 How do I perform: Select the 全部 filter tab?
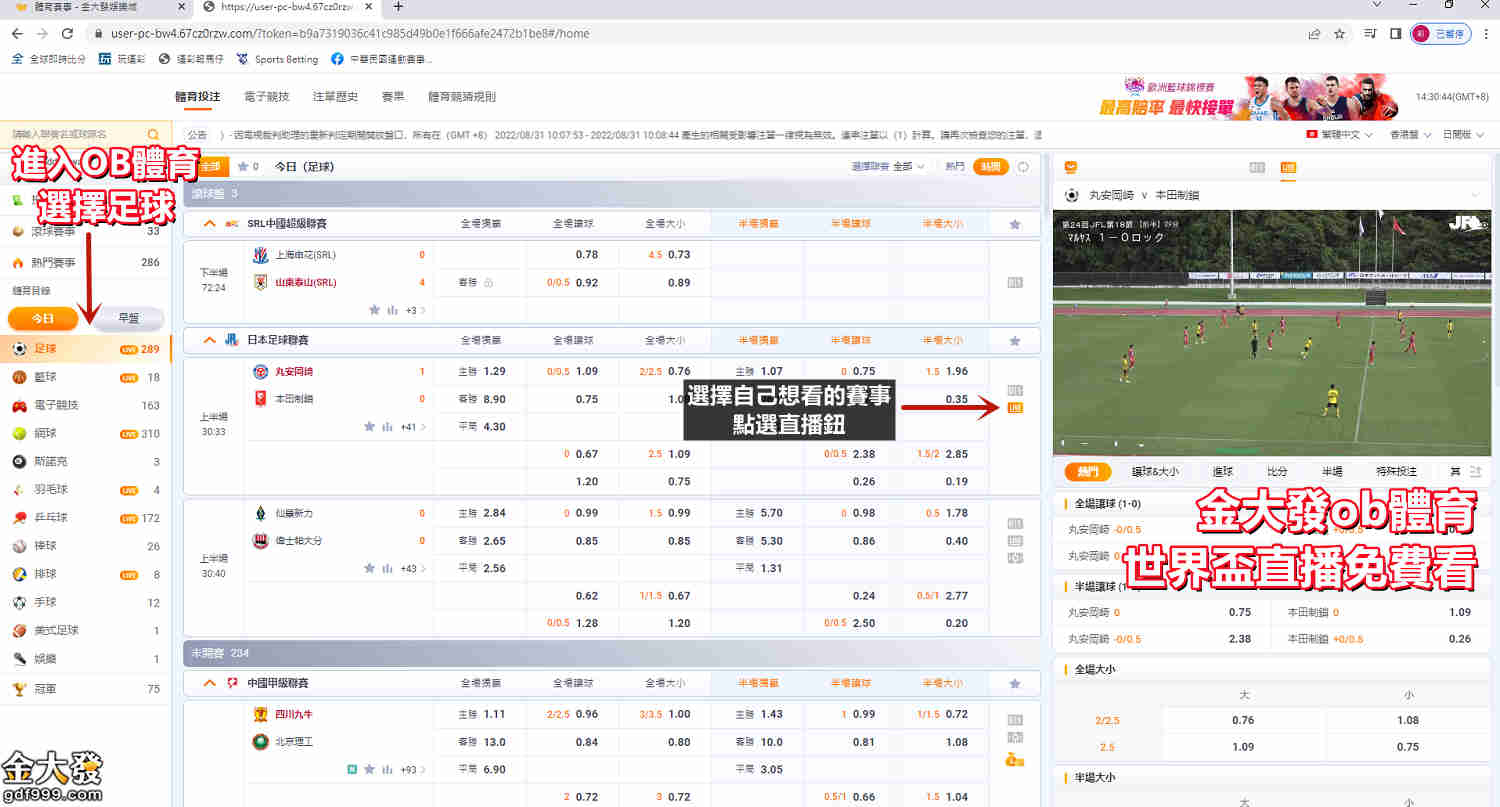click(x=210, y=167)
